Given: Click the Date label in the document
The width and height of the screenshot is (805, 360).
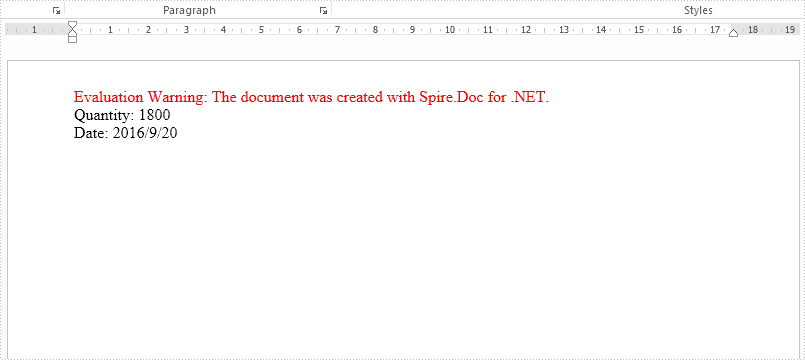Looking at the screenshot, I should point(91,133).
